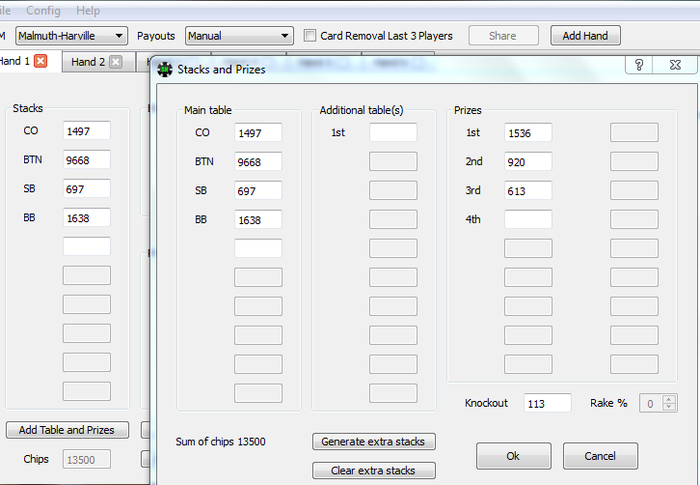Close the Stacks and Prizes dialog
This screenshot has height=485, width=700.
675,64
